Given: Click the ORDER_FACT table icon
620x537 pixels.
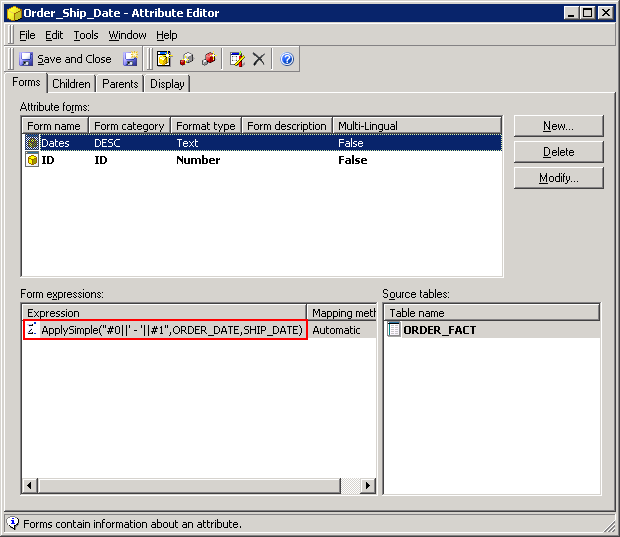Looking at the screenshot, I should [393, 329].
